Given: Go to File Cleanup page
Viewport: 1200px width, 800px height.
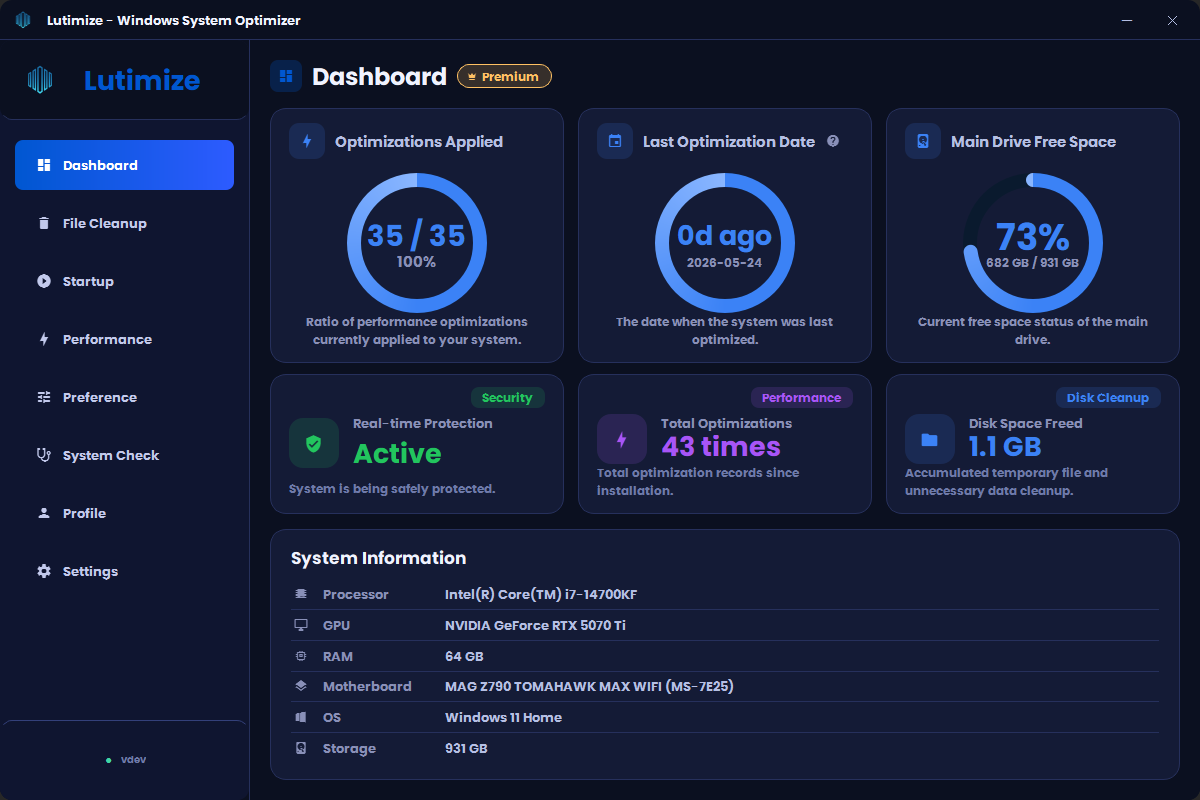Looking at the screenshot, I should click(124, 223).
